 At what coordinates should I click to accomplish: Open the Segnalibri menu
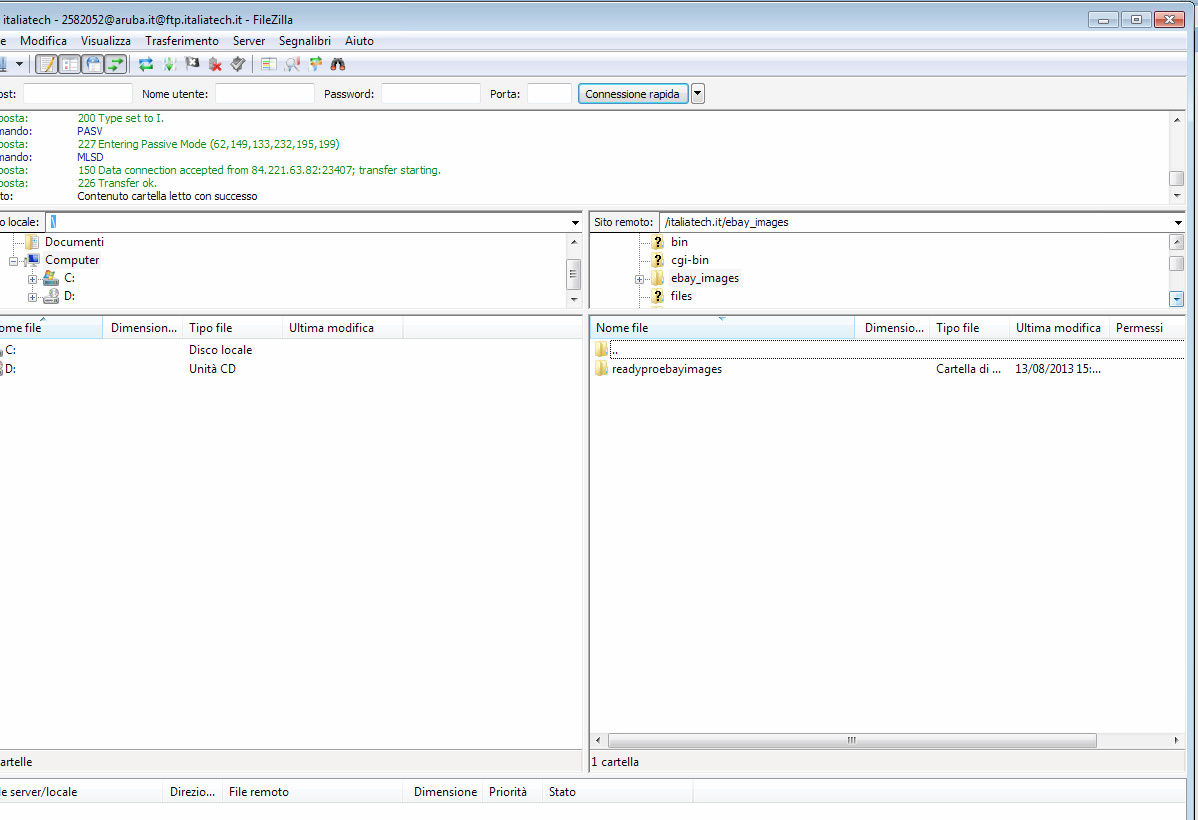(305, 41)
